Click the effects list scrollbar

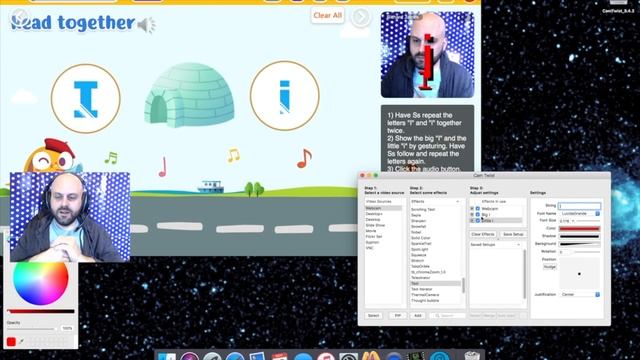tap(463, 286)
